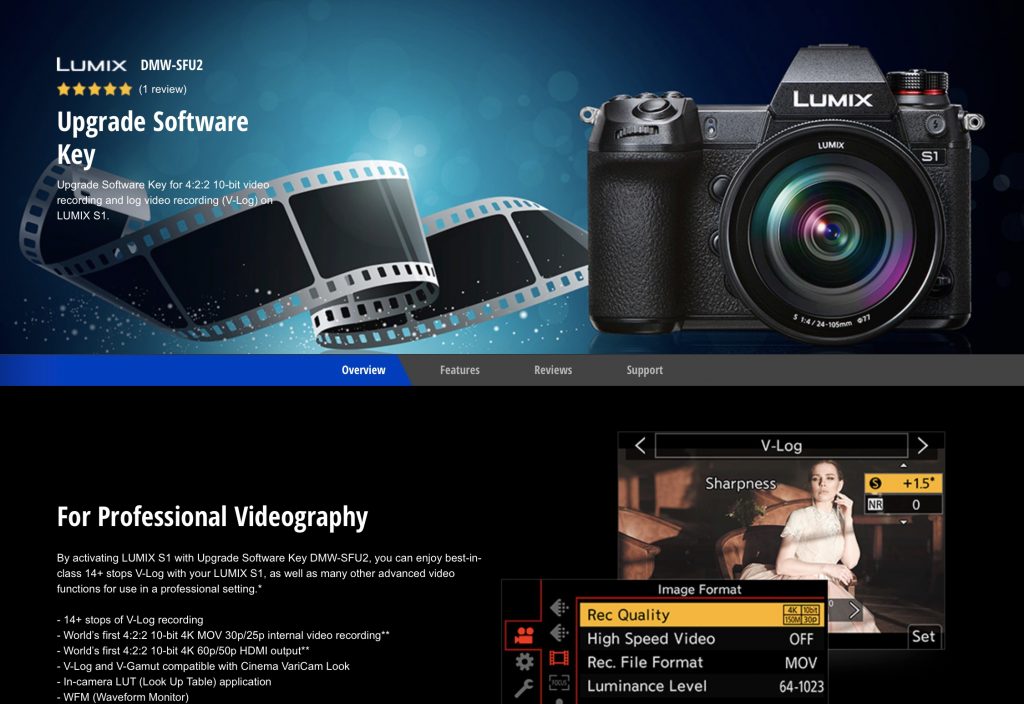Click the LUMIX logo in the header

coord(91,65)
